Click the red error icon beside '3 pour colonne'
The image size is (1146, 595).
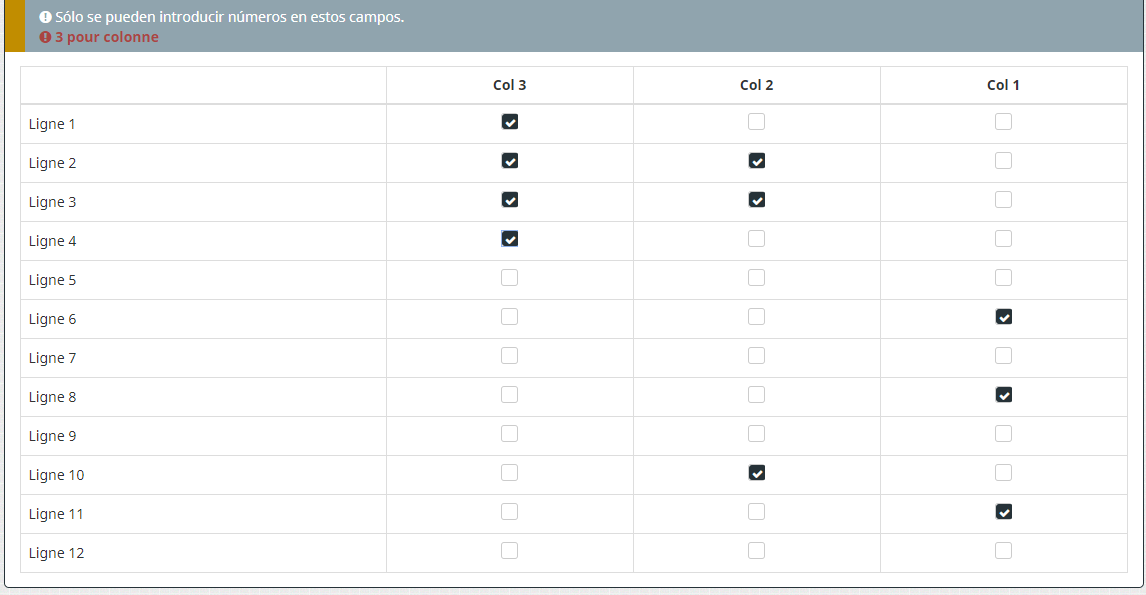tap(45, 37)
